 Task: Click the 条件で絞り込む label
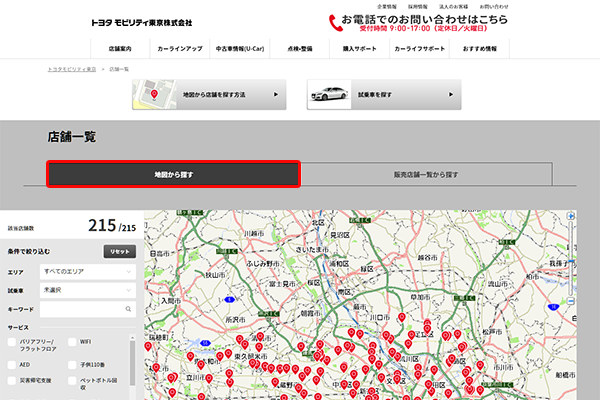(x=29, y=251)
